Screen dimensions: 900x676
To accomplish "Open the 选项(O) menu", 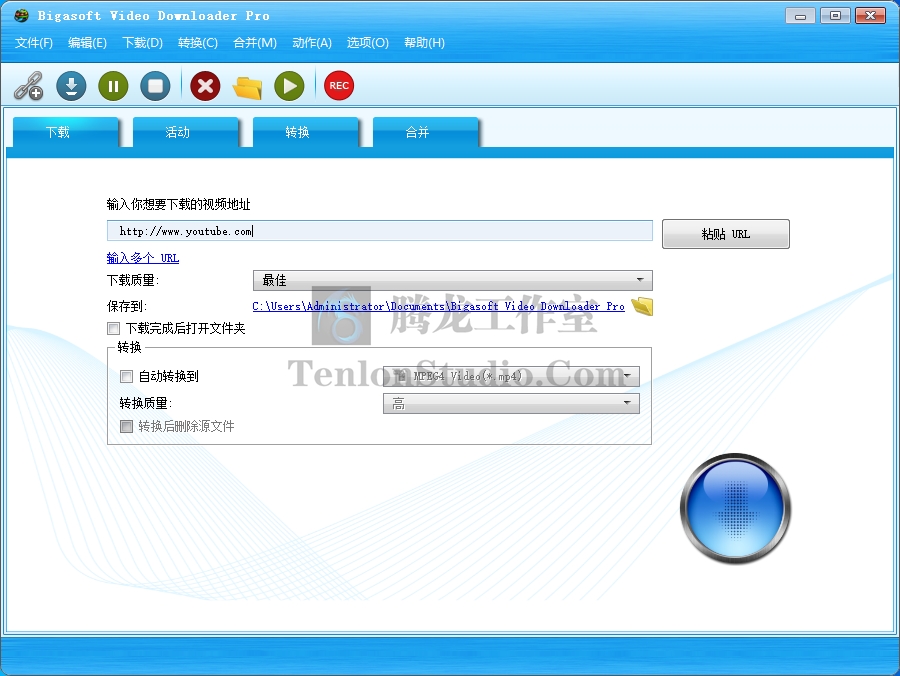I will (367, 43).
